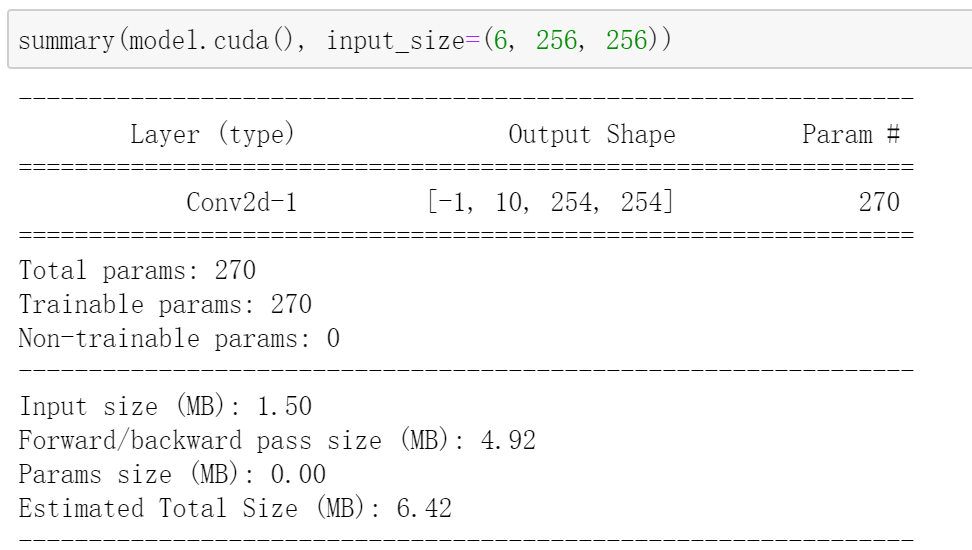Click the Params size (MB): 0.00 line
The image size is (972, 550).
tap(172, 474)
